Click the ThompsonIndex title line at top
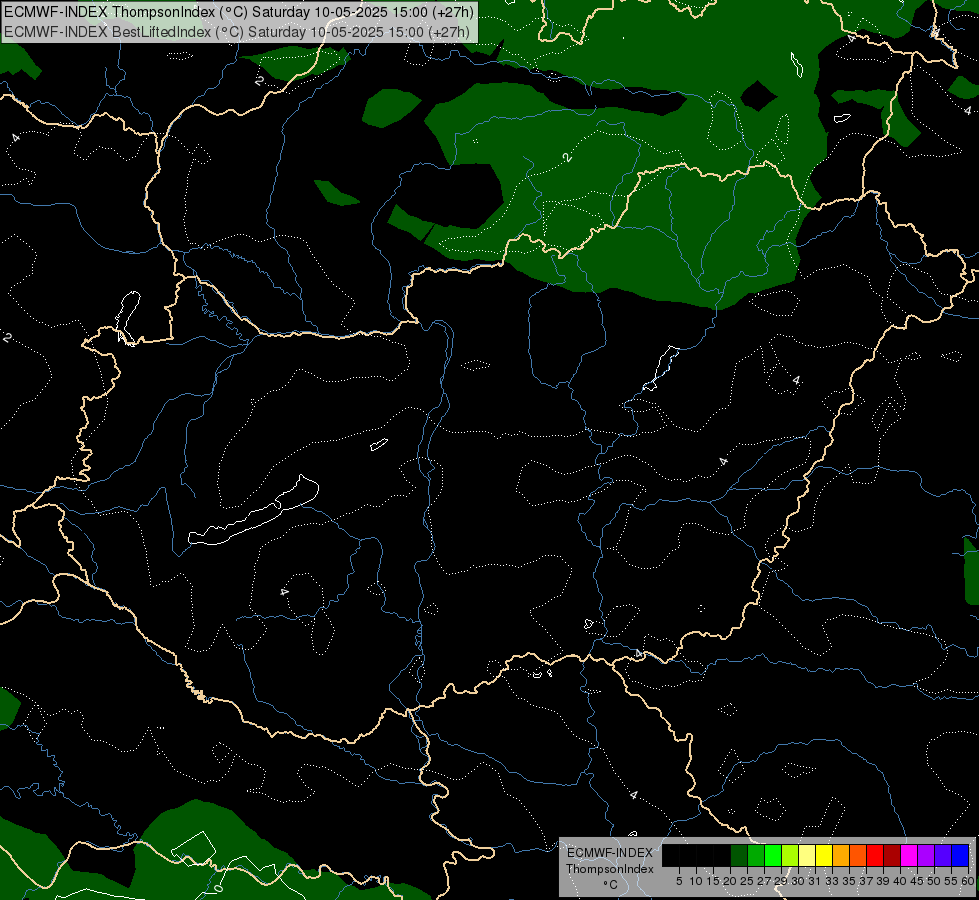 (239, 12)
